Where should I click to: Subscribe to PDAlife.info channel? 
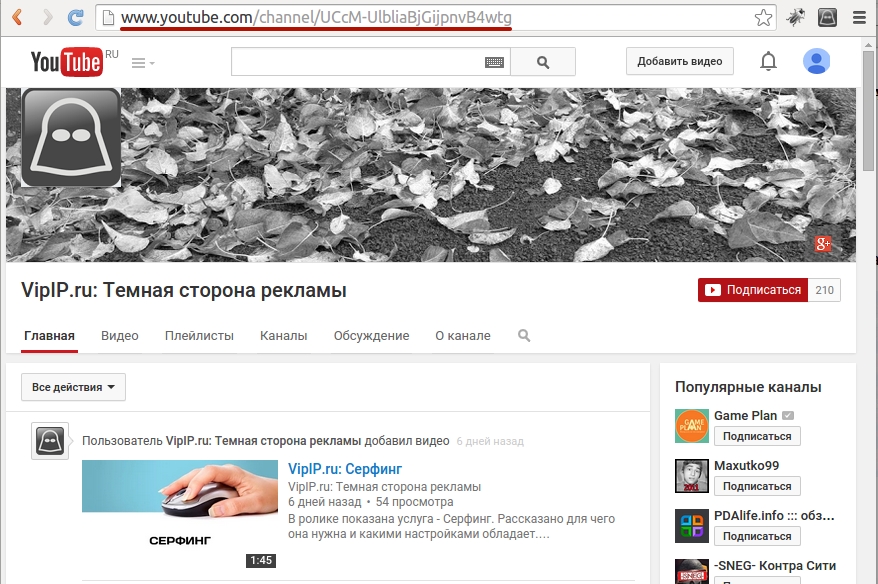757,536
